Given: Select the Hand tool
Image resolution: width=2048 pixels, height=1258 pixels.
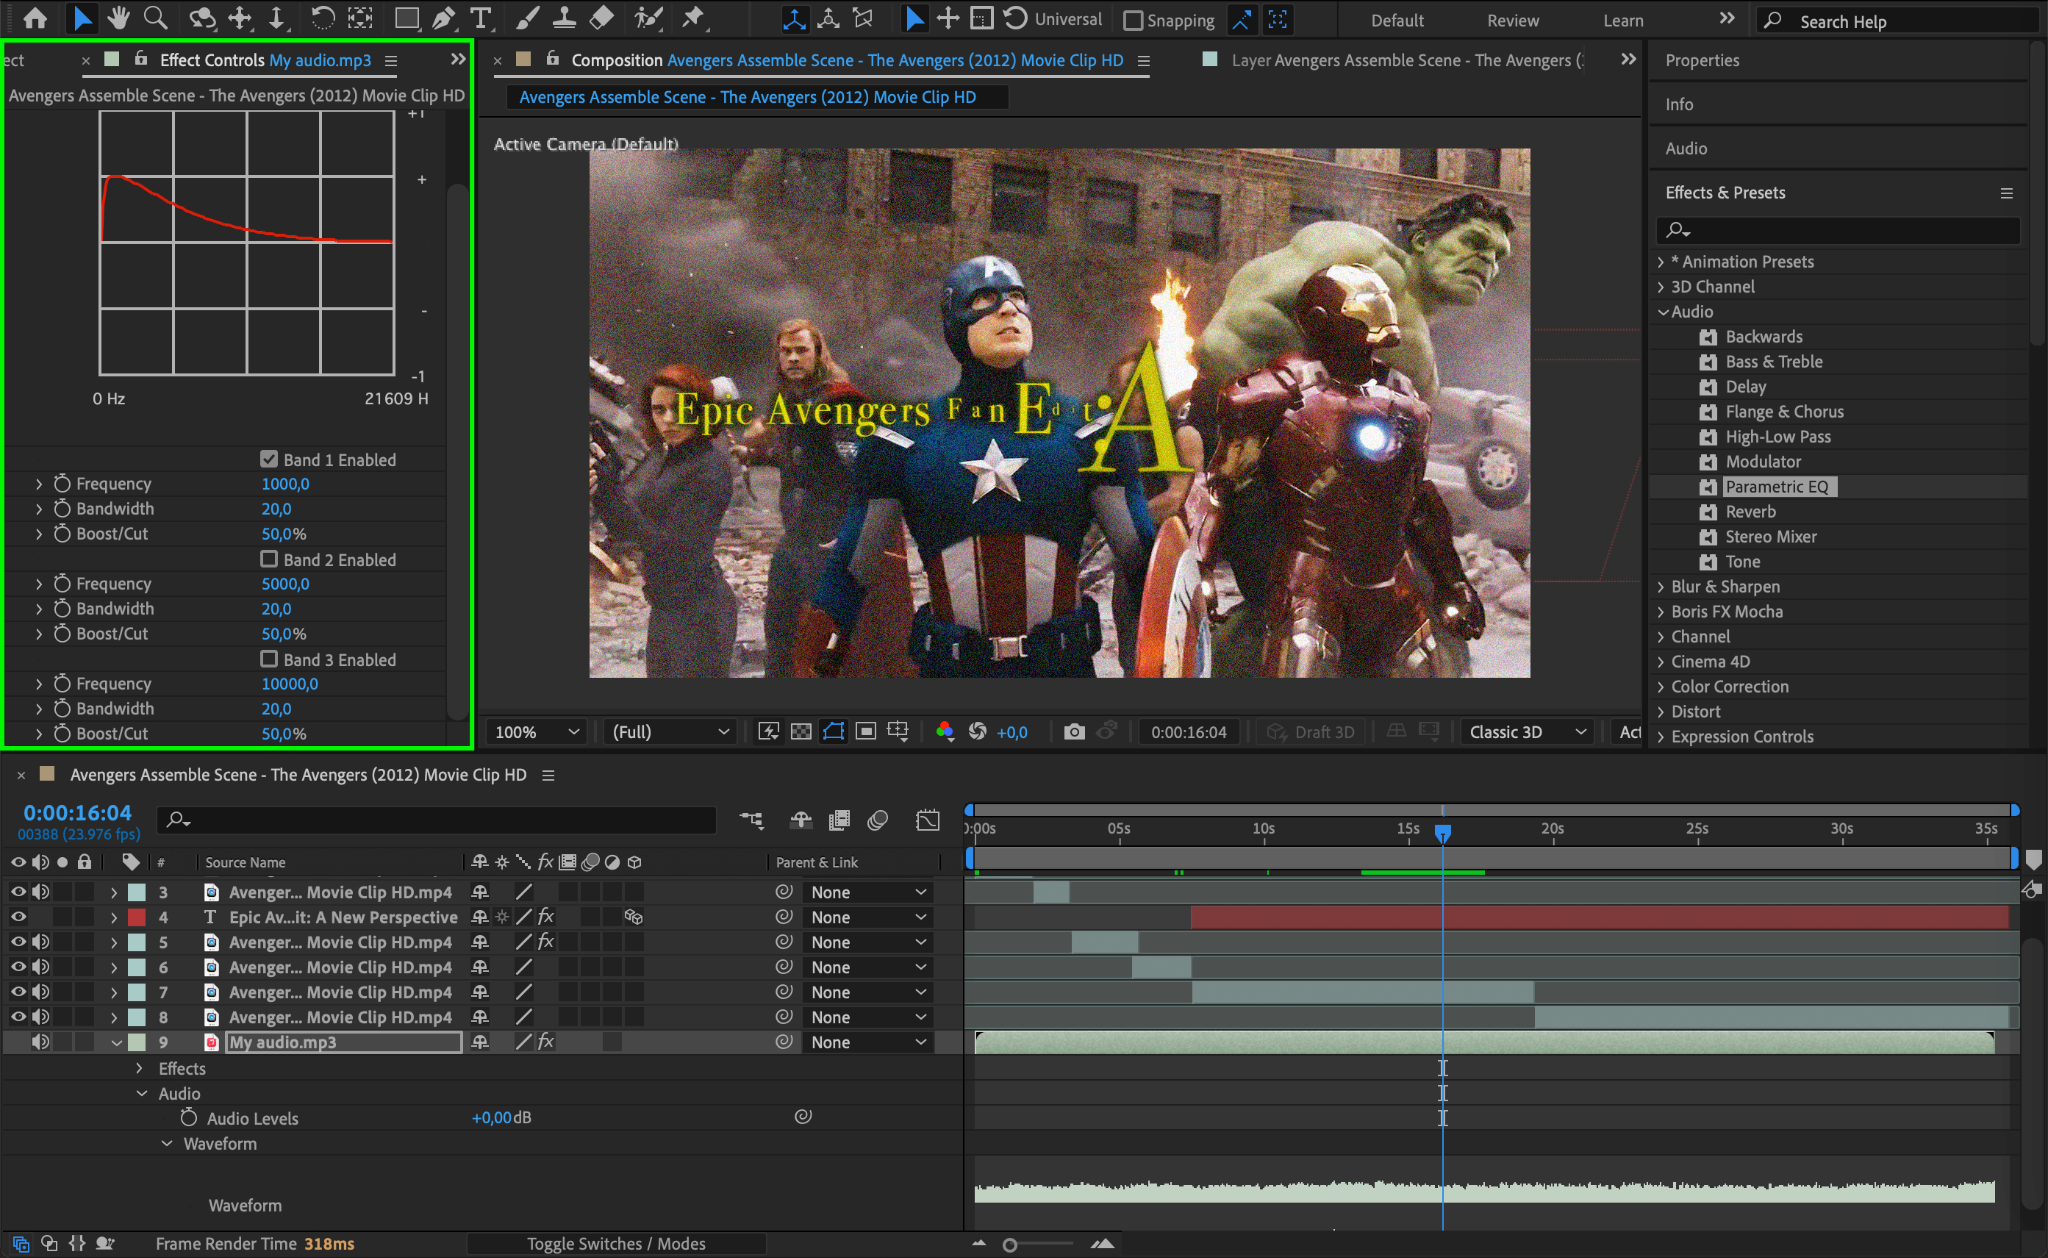Looking at the screenshot, I should click(x=119, y=18).
